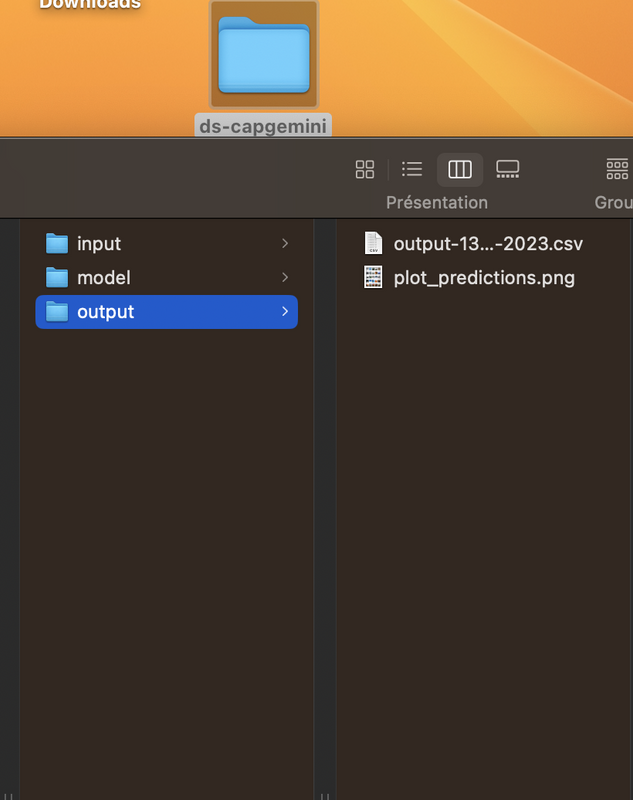
Task: Switch to list view in the toolbar
Action: pyautogui.click(x=411, y=169)
